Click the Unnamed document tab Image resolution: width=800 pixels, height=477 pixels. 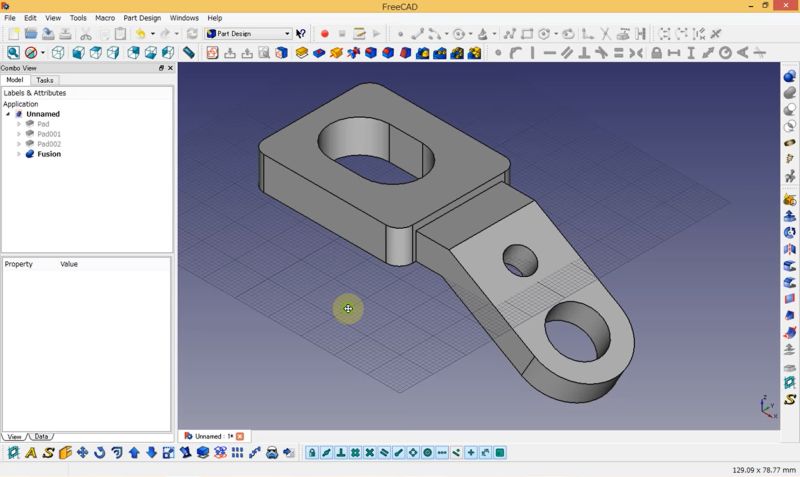[x=214, y=436]
